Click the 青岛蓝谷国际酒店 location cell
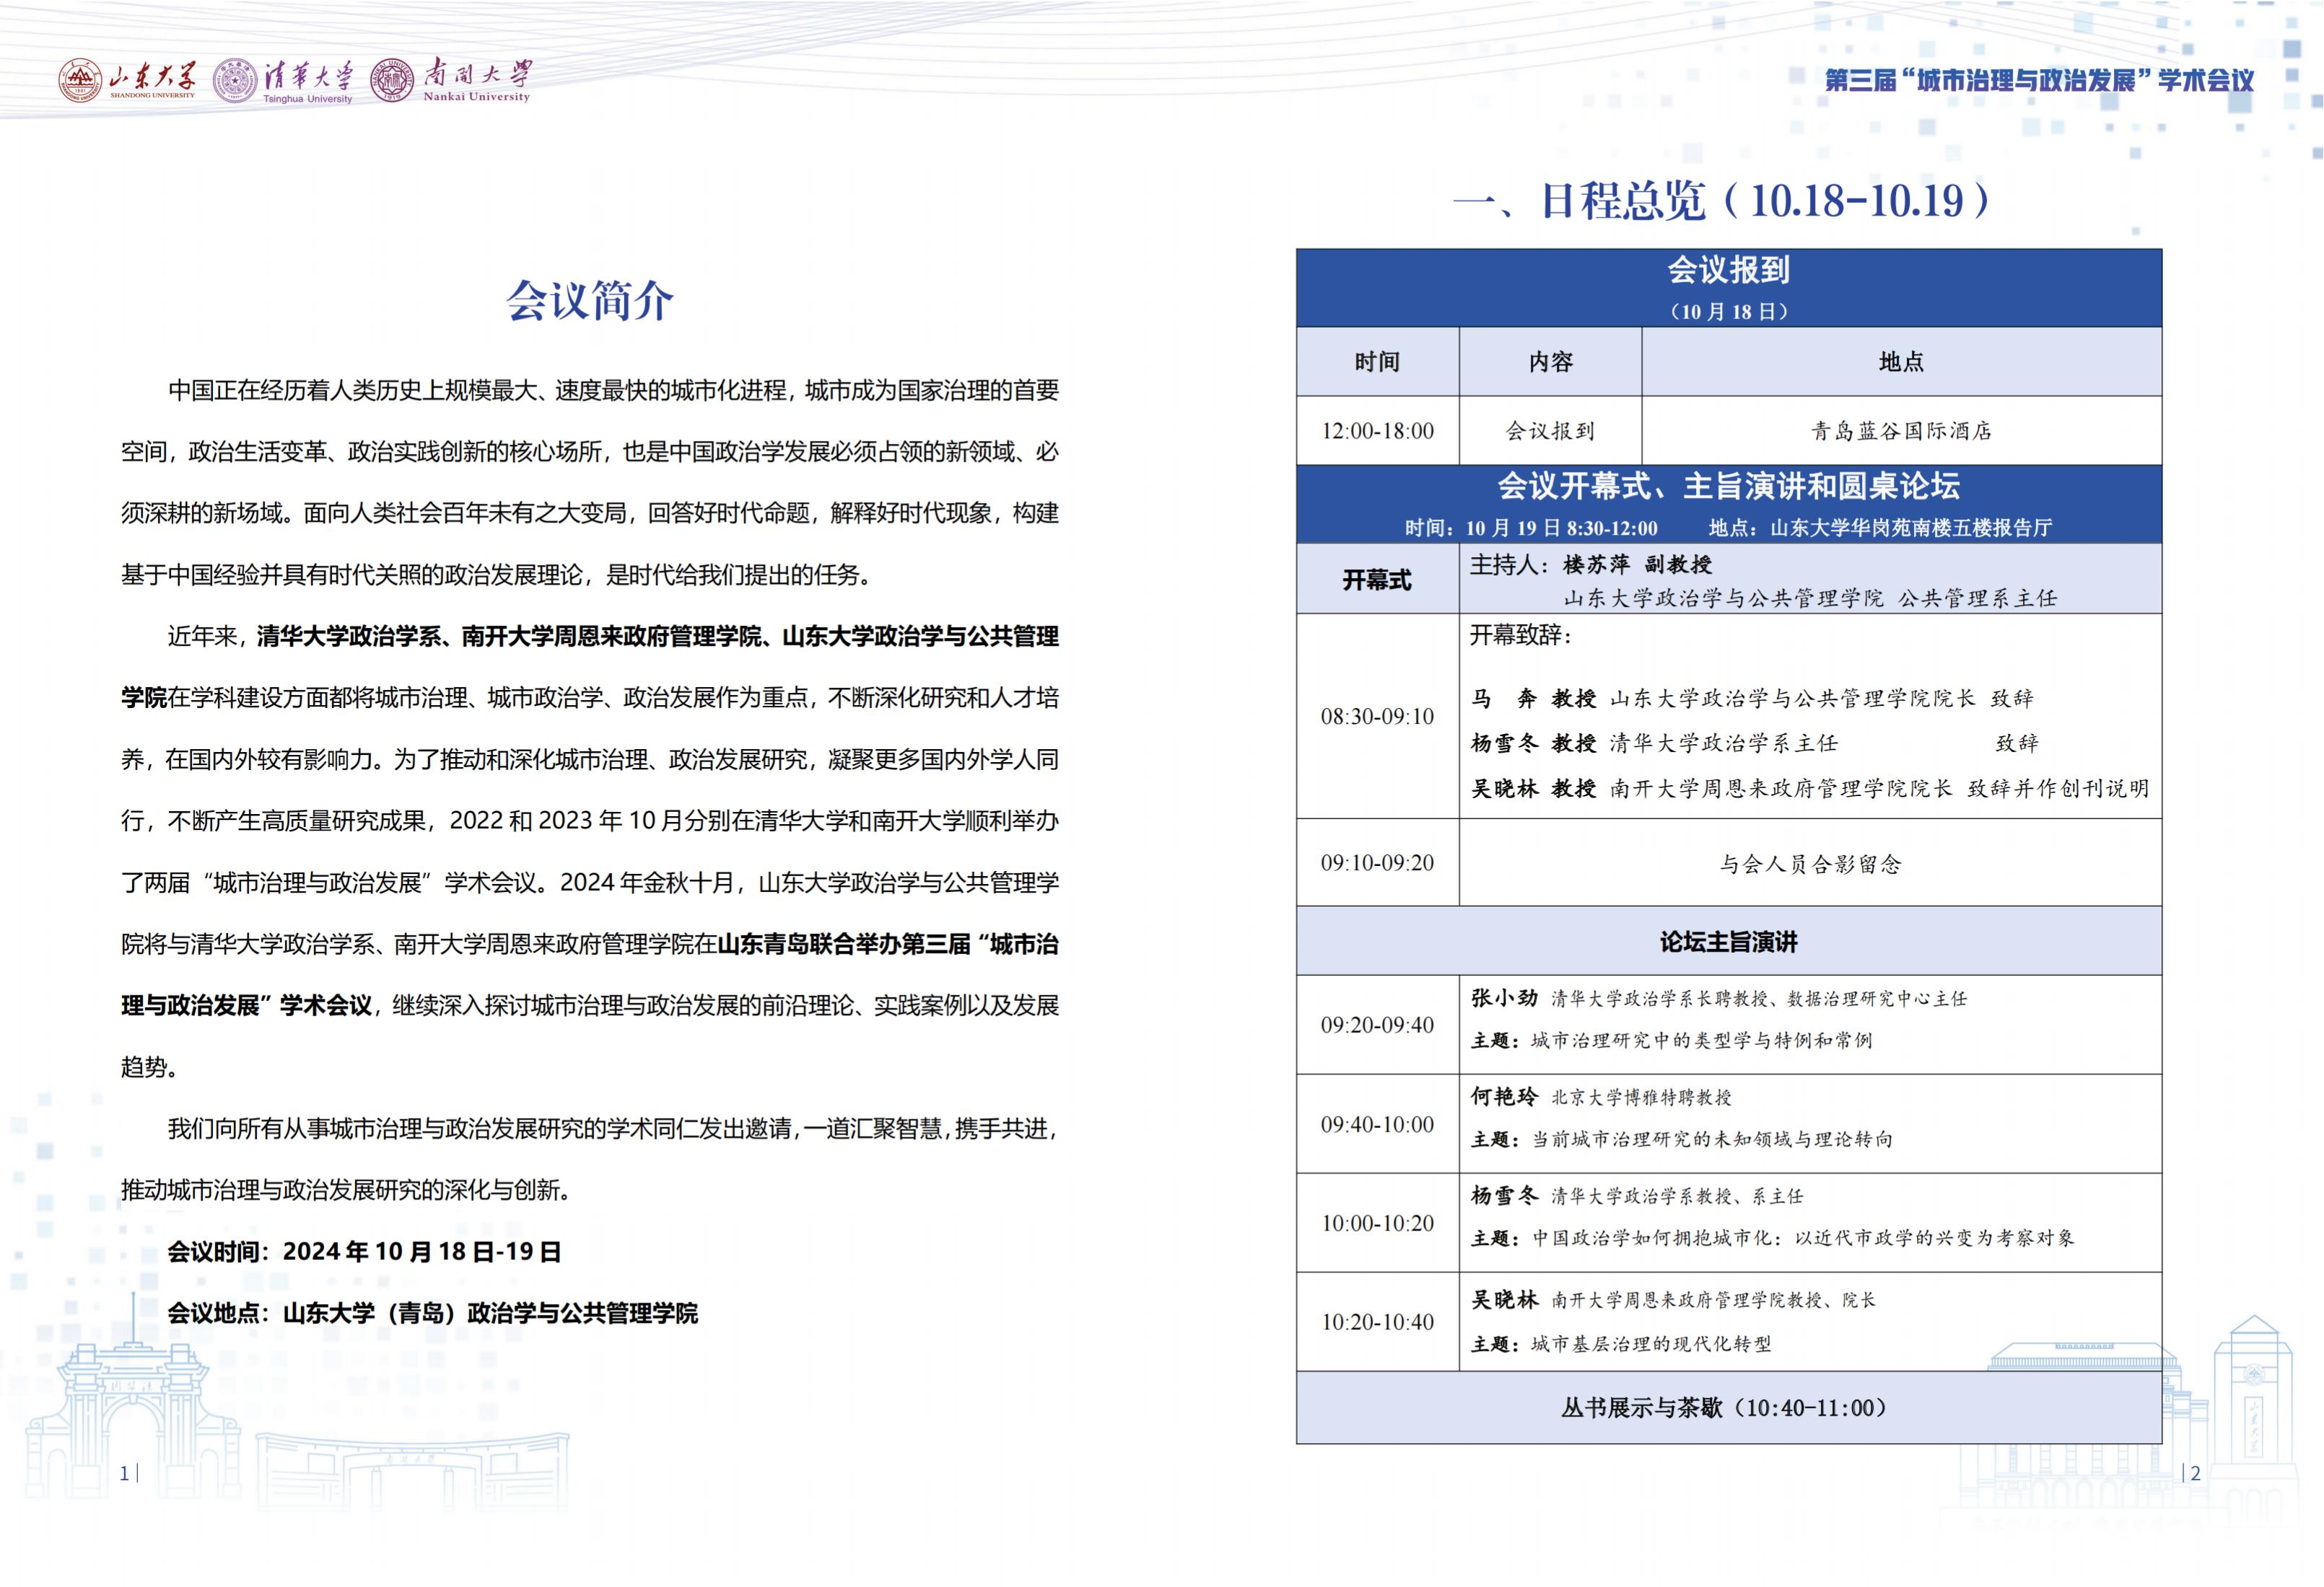Image resolution: width=2324 pixels, height=1587 pixels. [x=1901, y=431]
